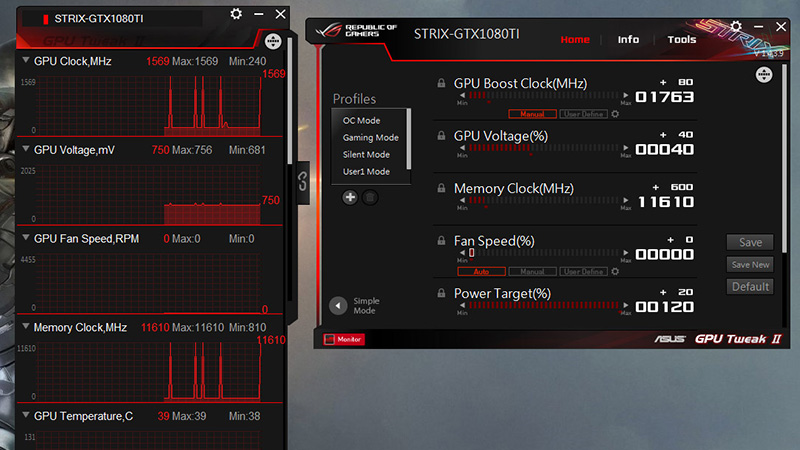Toggle lock for Memory Clock
Image resolution: width=800 pixels, height=450 pixels.
click(x=441, y=188)
